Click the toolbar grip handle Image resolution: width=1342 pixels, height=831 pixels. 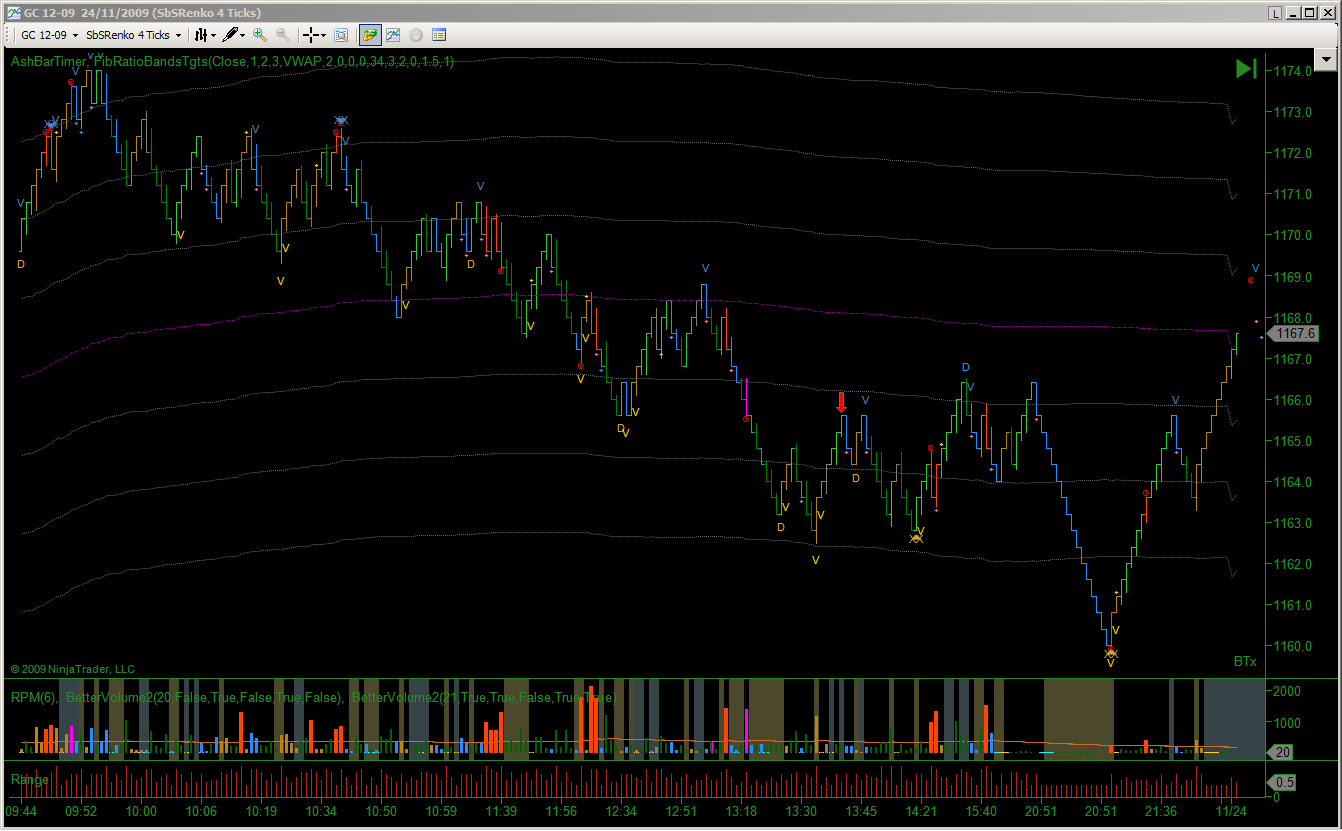click(x=9, y=35)
